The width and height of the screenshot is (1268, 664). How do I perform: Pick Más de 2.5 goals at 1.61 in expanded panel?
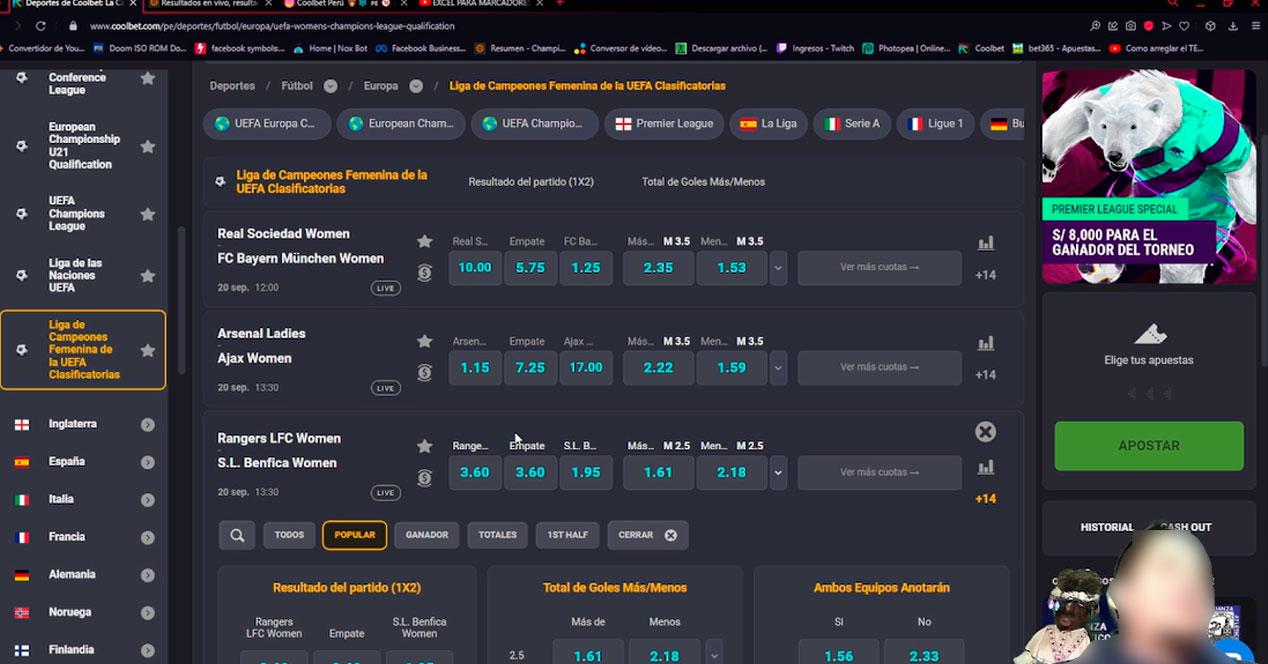pos(588,655)
